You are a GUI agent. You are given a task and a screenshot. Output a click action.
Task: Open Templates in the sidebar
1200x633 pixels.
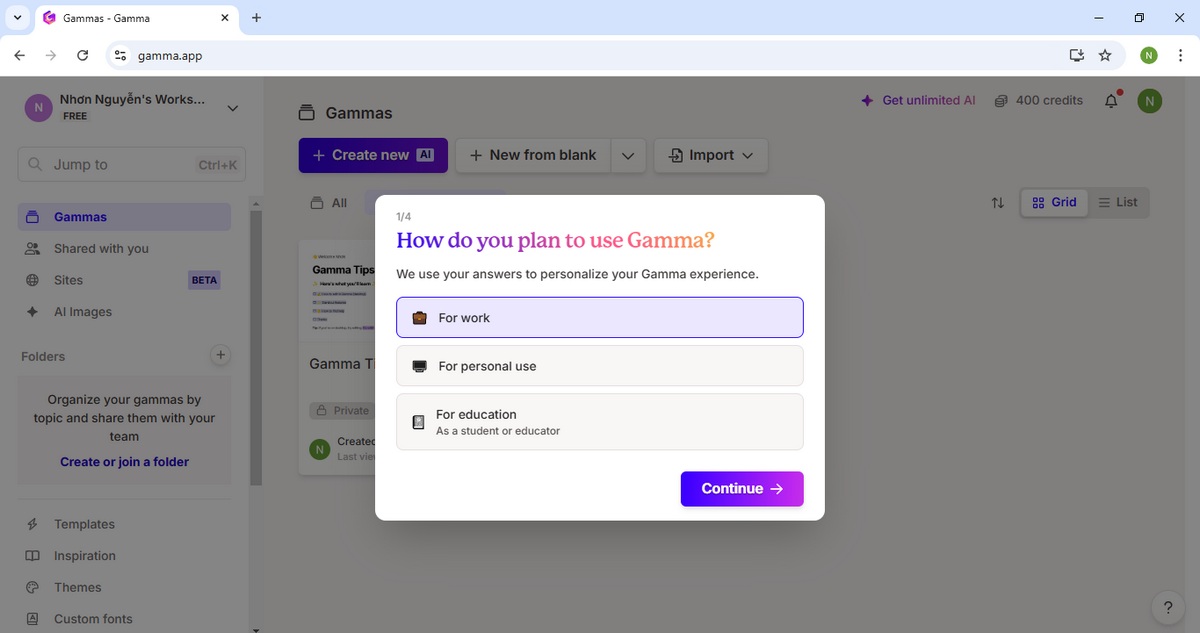[124, 524]
